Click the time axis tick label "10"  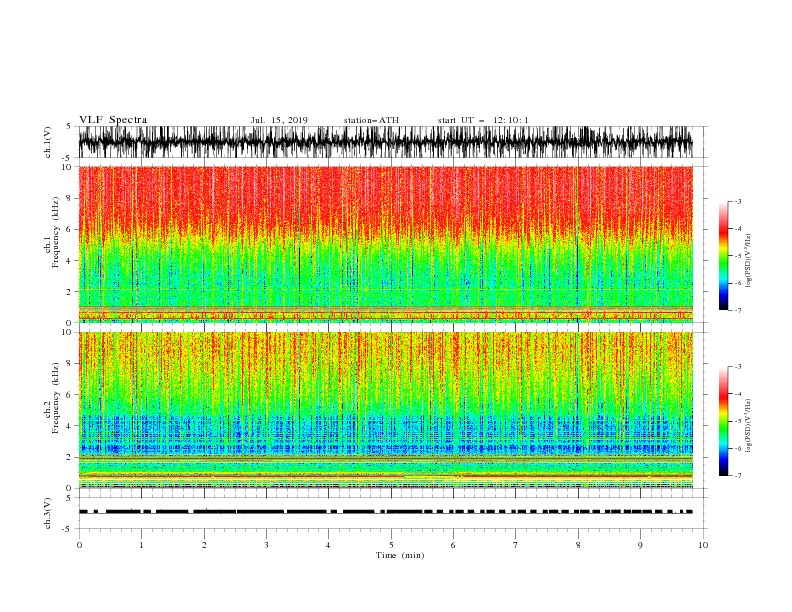[x=703, y=545]
